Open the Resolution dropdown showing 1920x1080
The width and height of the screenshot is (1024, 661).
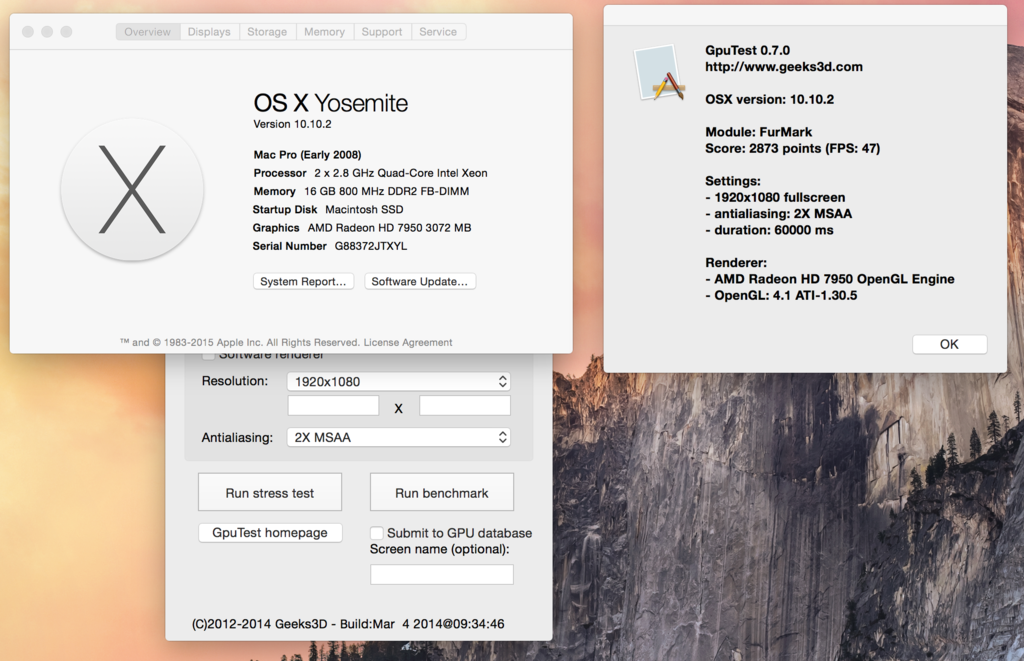click(398, 381)
